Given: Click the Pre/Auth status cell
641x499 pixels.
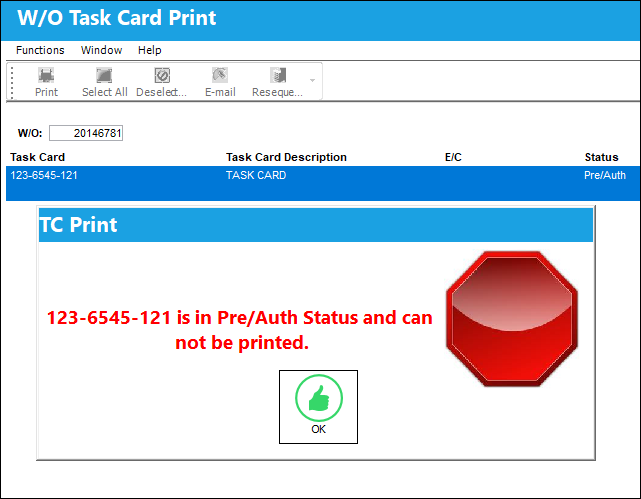Looking at the screenshot, I should 605,175.
